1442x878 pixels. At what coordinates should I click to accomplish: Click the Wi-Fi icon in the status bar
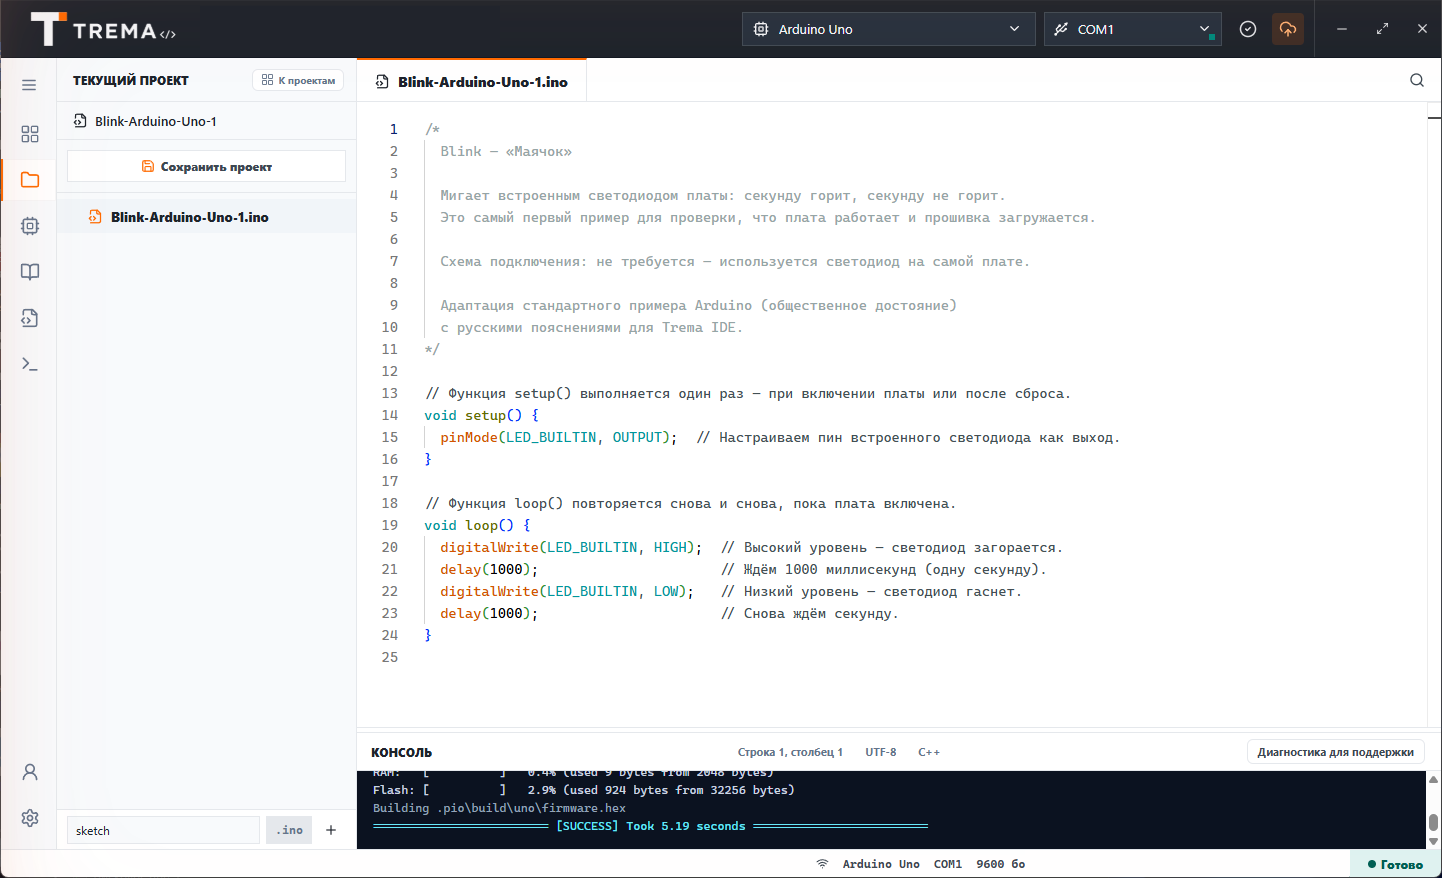tap(822, 864)
